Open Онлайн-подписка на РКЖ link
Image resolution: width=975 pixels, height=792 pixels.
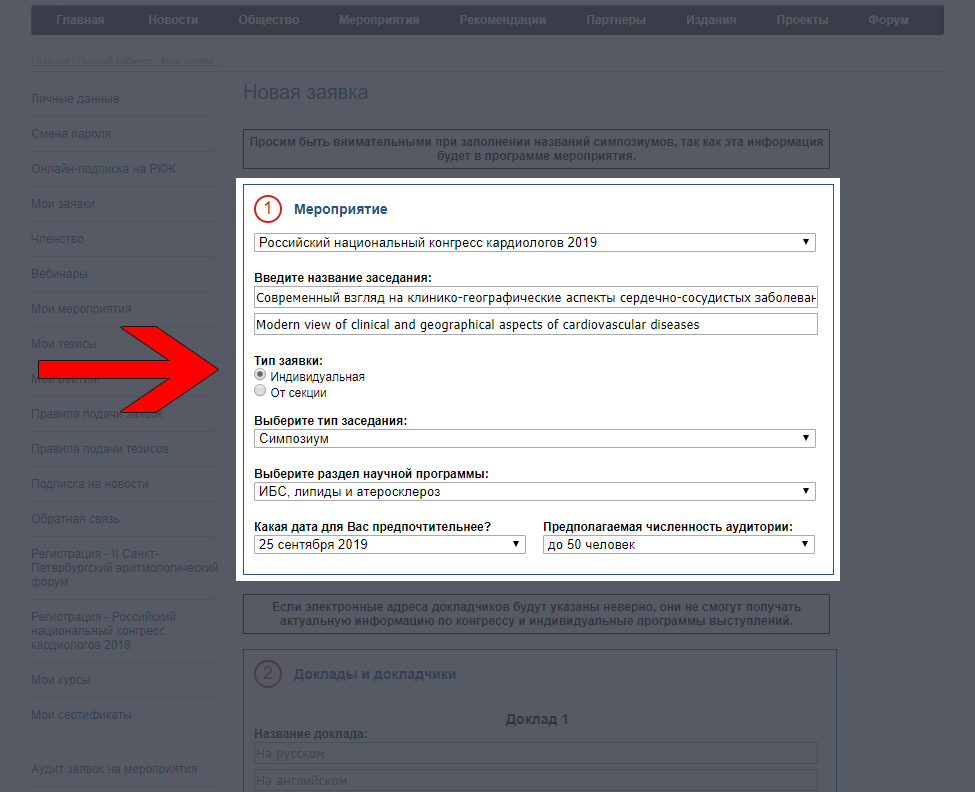pos(103,169)
